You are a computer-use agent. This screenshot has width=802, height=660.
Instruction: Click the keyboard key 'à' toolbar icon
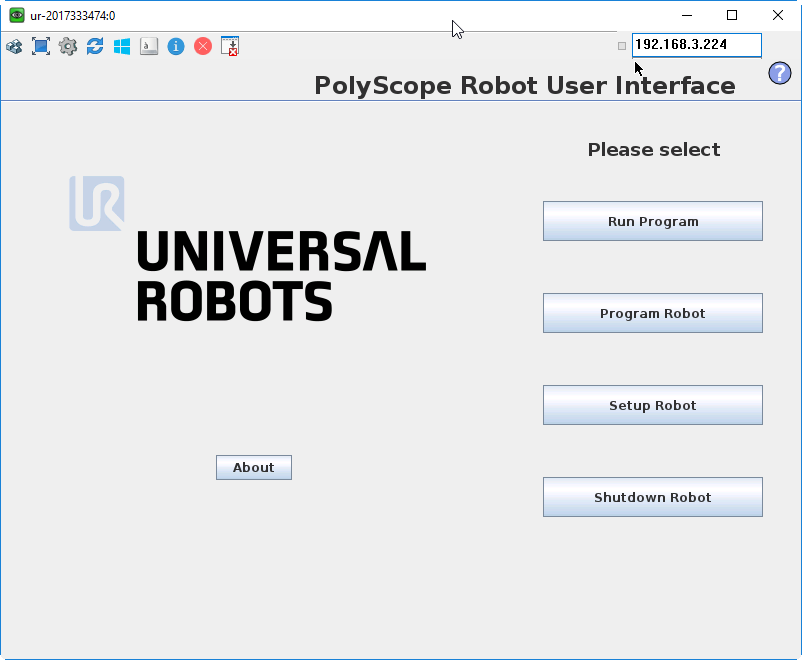149,47
